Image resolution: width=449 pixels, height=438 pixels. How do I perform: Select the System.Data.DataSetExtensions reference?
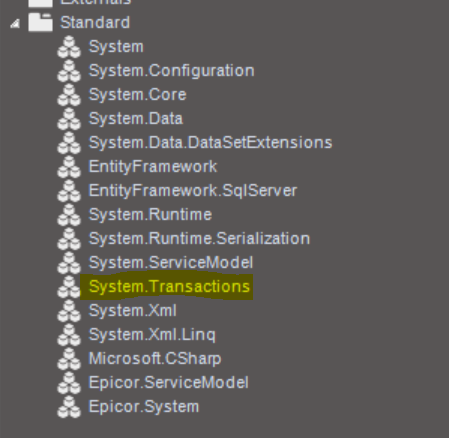click(210, 143)
